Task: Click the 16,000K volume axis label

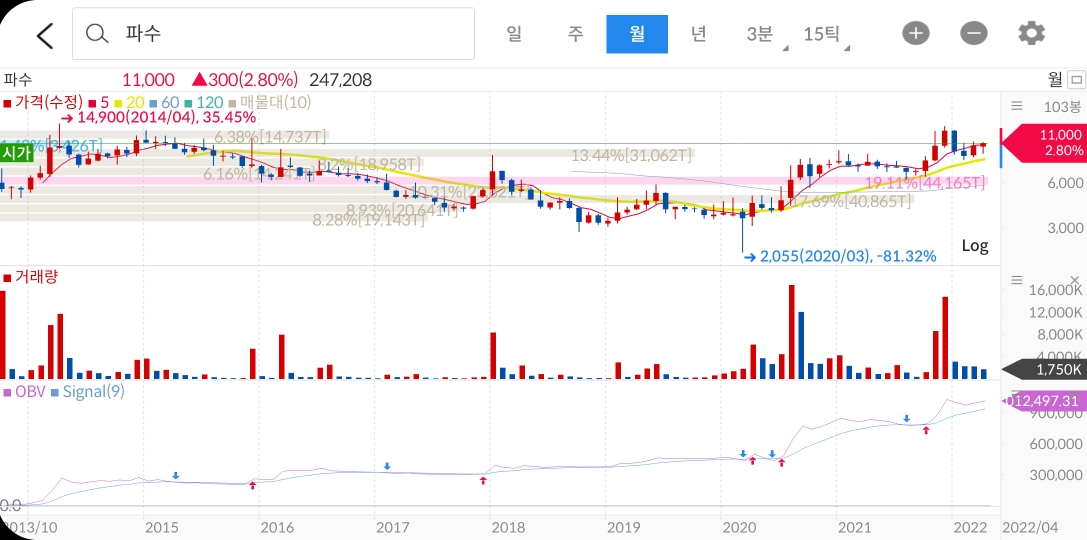Action: (1056, 290)
